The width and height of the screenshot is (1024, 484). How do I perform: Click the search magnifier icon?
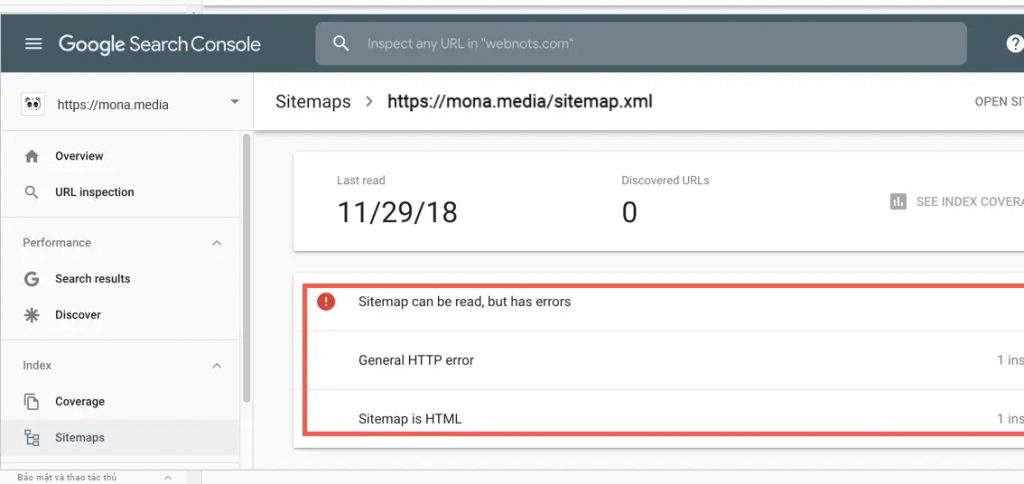tap(341, 44)
